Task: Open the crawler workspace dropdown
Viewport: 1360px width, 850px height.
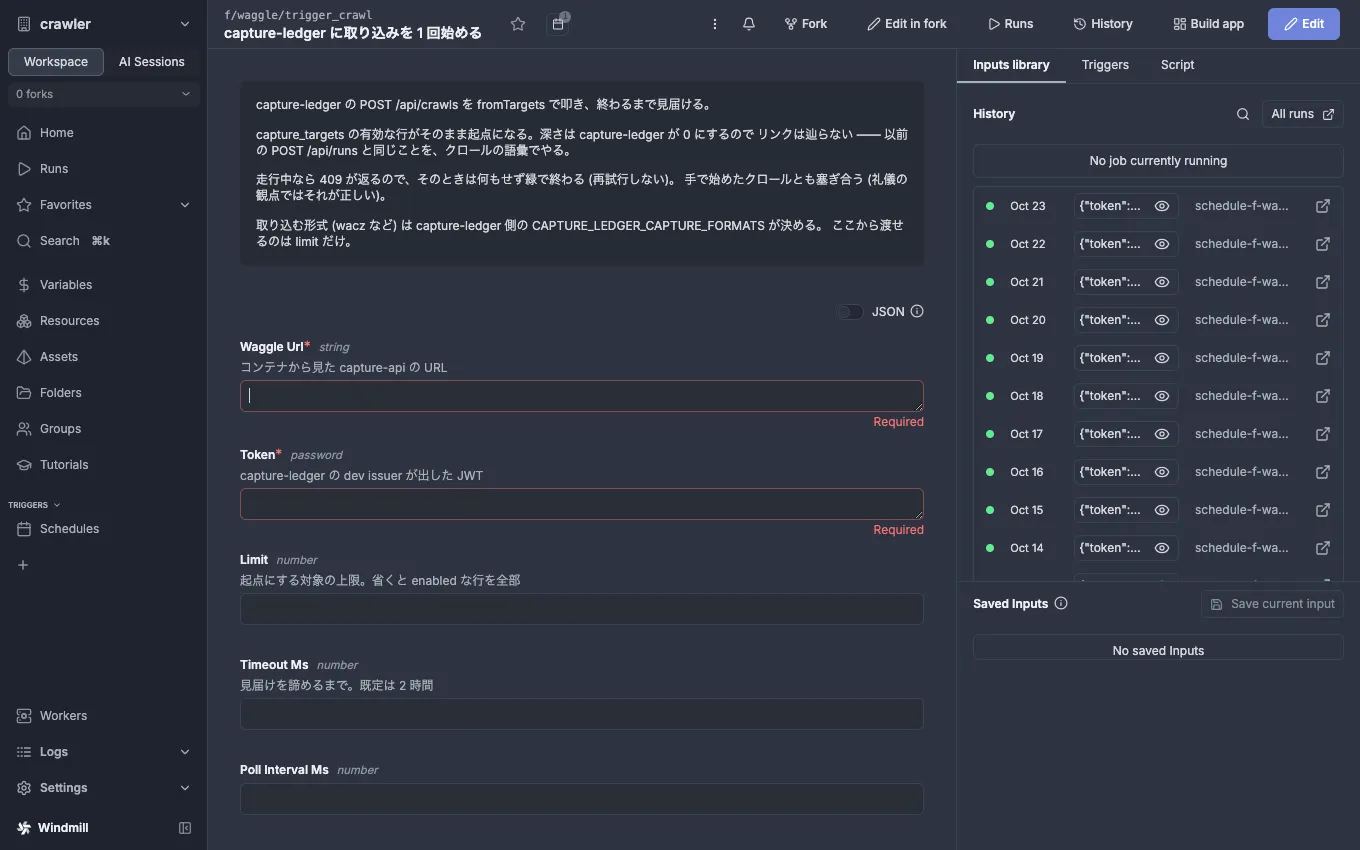Action: pos(104,24)
